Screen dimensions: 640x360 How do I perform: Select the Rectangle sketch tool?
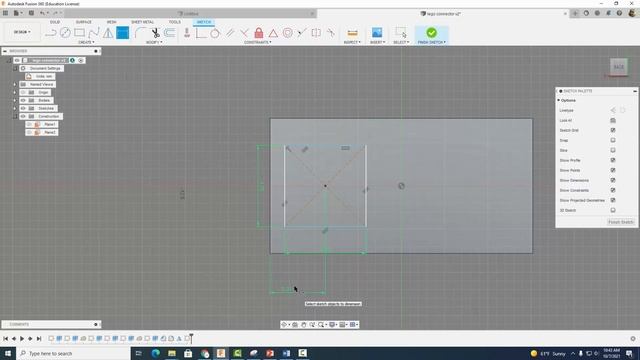point(80,33)
